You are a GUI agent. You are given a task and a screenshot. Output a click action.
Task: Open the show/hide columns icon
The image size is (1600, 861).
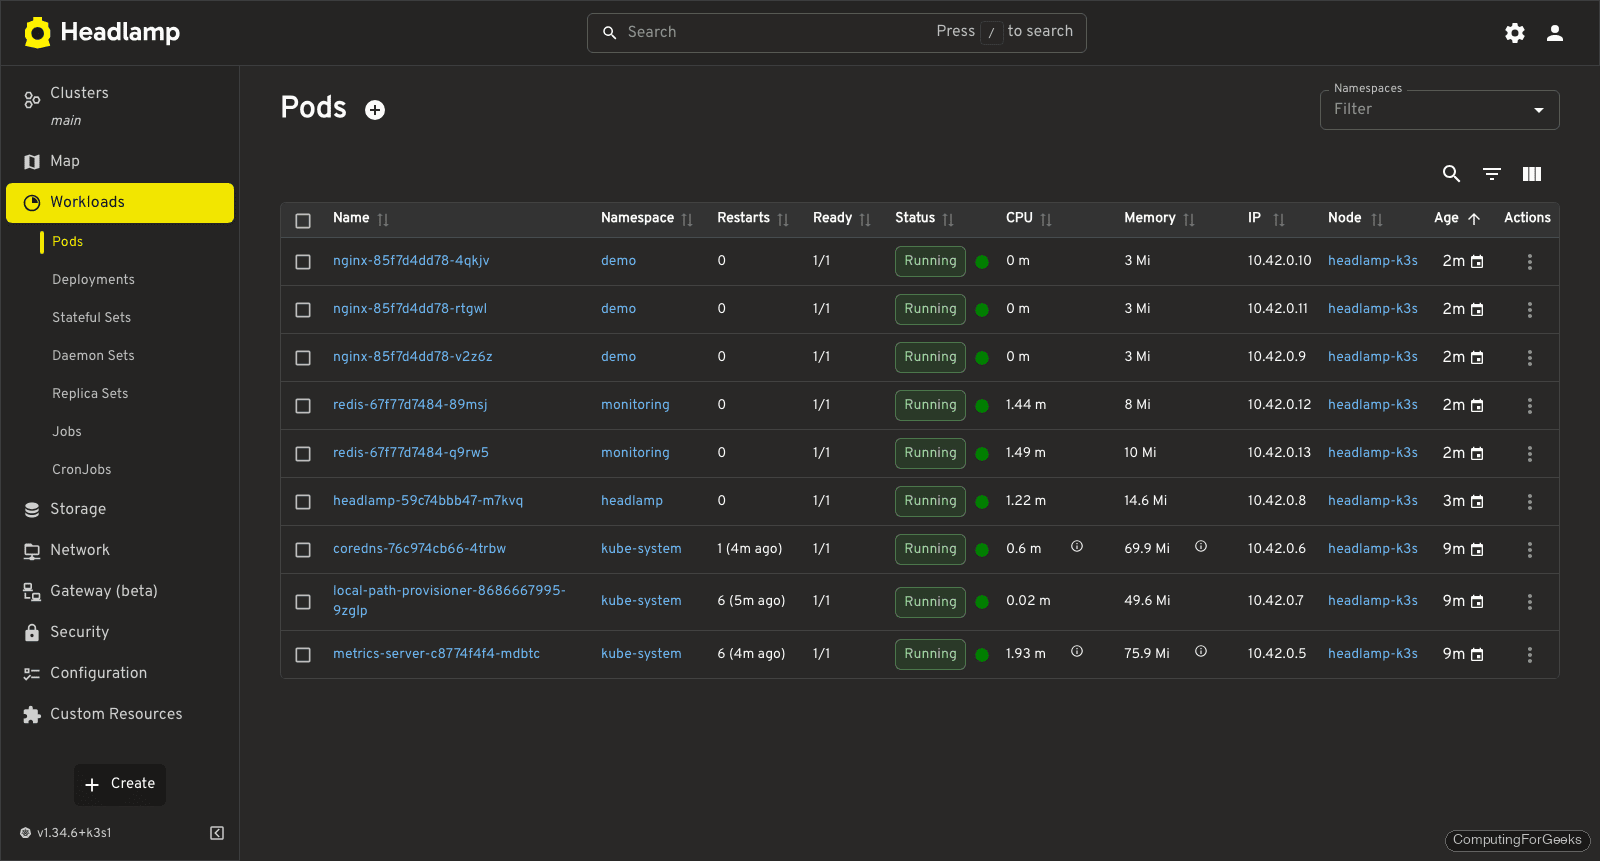coord(1532,174)
